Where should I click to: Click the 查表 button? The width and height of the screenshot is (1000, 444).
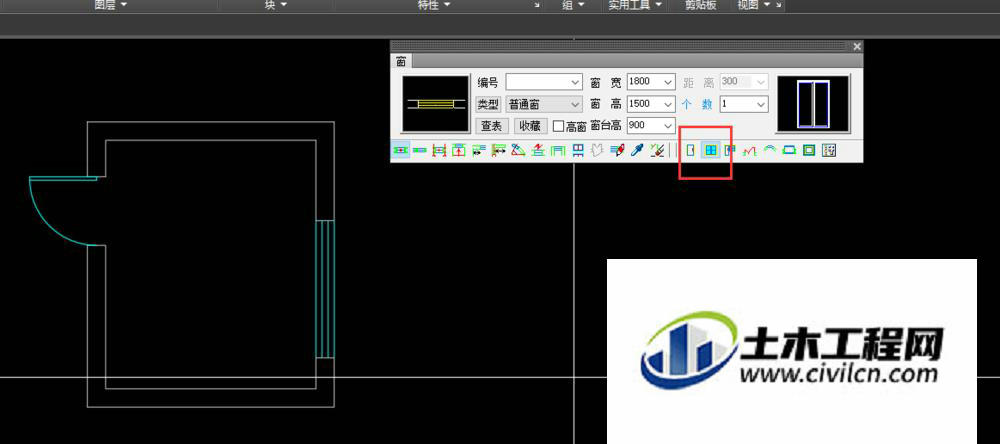coord(491,126)
